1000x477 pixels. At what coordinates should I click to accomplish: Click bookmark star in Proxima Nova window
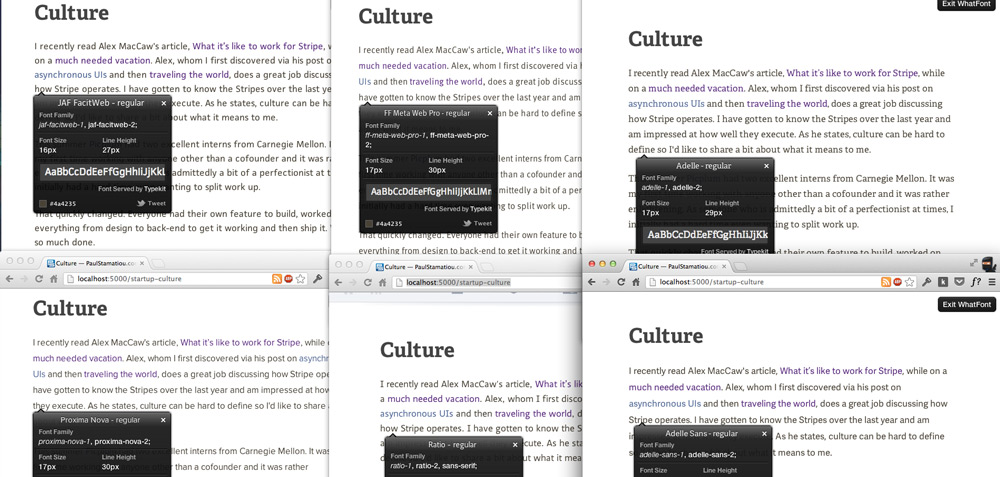[x=300, y=279]
